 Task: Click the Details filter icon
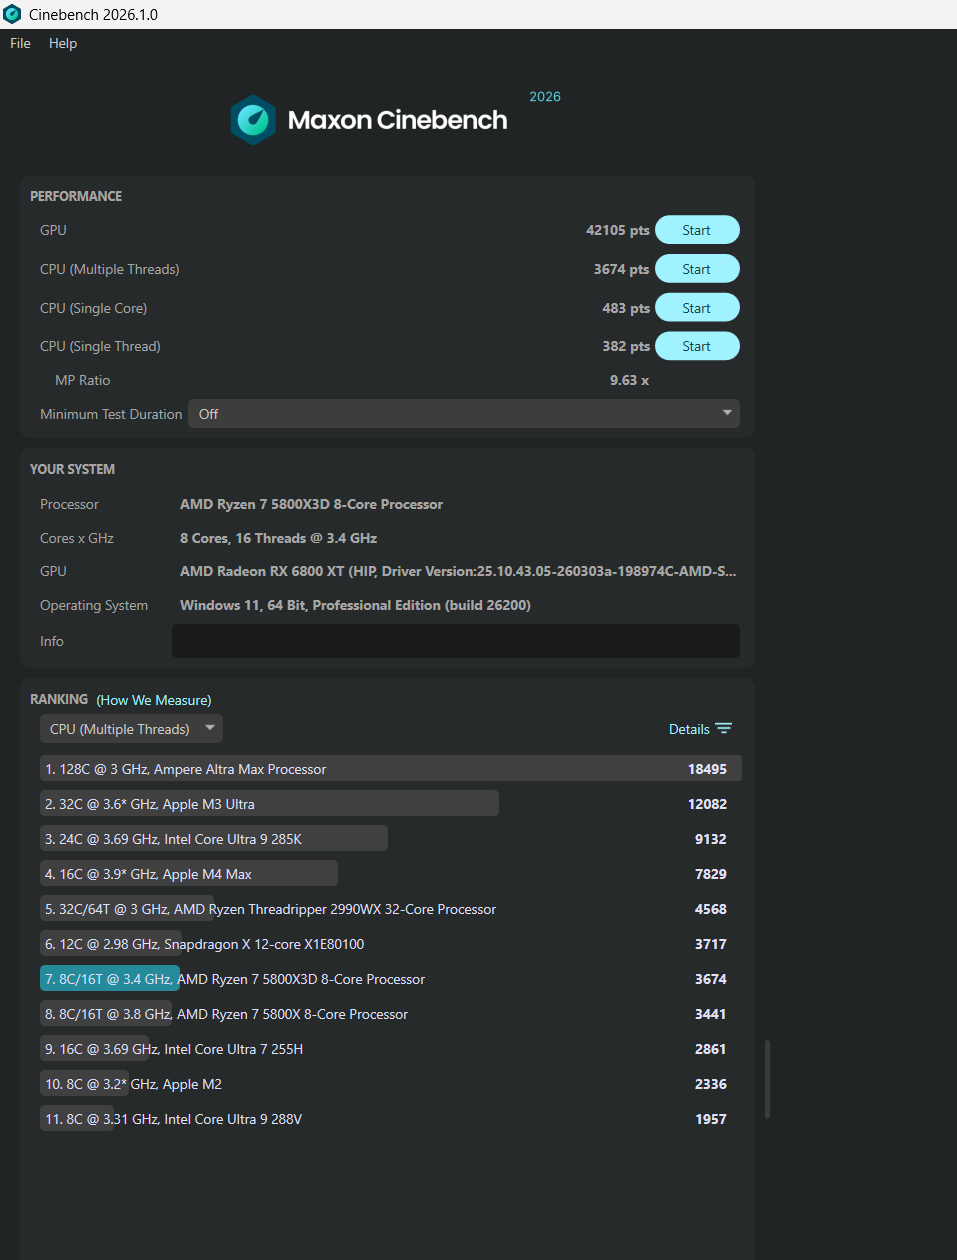click(x=724, y=729)
